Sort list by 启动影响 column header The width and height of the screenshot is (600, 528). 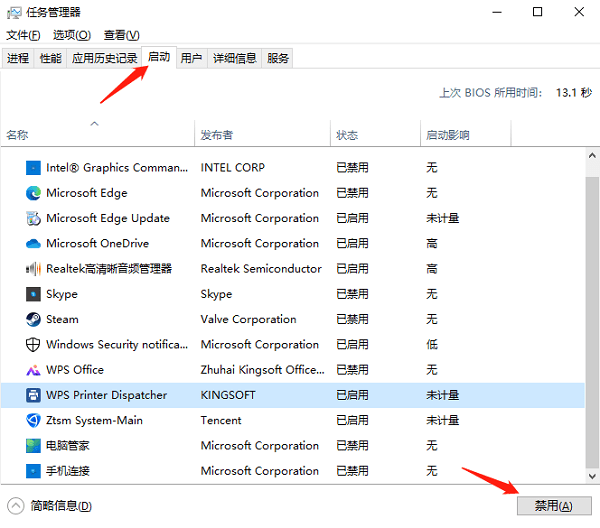coord(464,135)
